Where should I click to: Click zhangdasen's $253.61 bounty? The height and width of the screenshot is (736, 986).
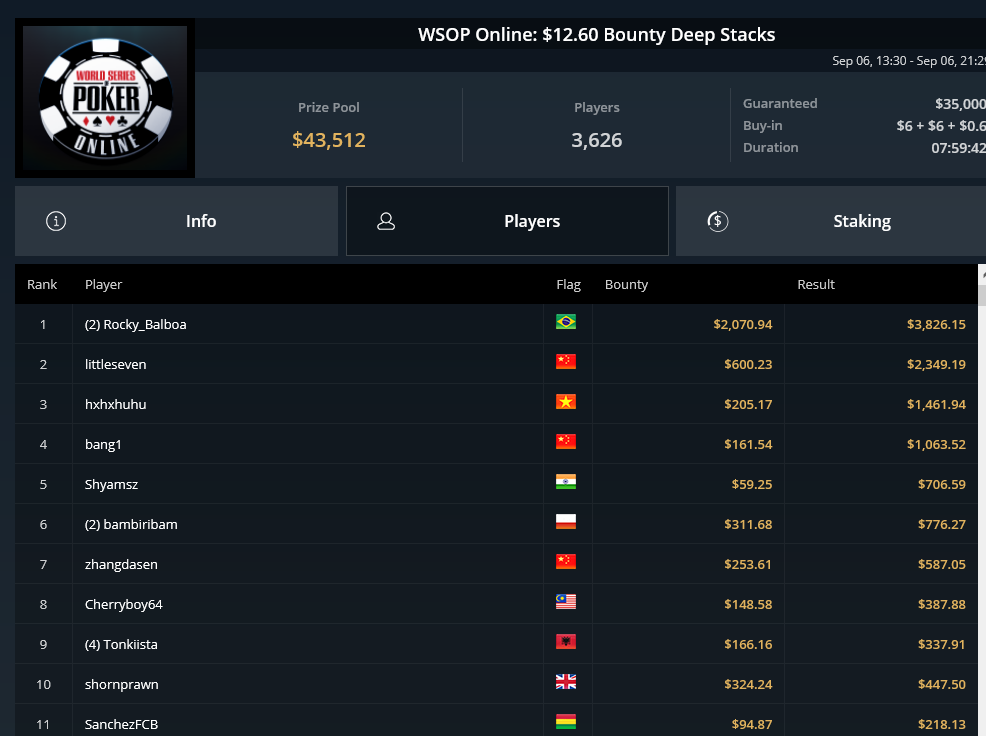[x=748, y=564]
